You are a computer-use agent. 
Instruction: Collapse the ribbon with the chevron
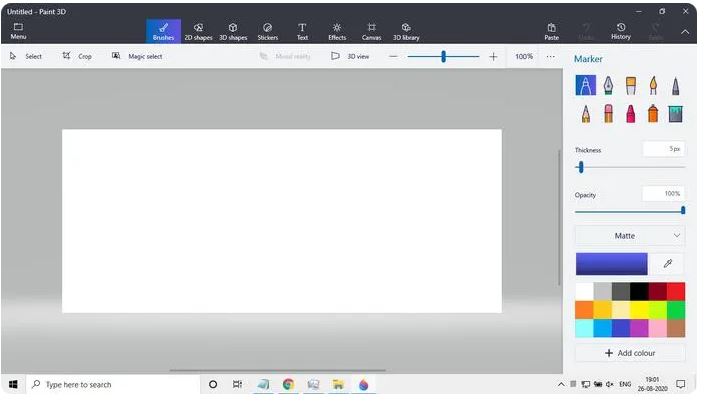[x=685, y=32]
